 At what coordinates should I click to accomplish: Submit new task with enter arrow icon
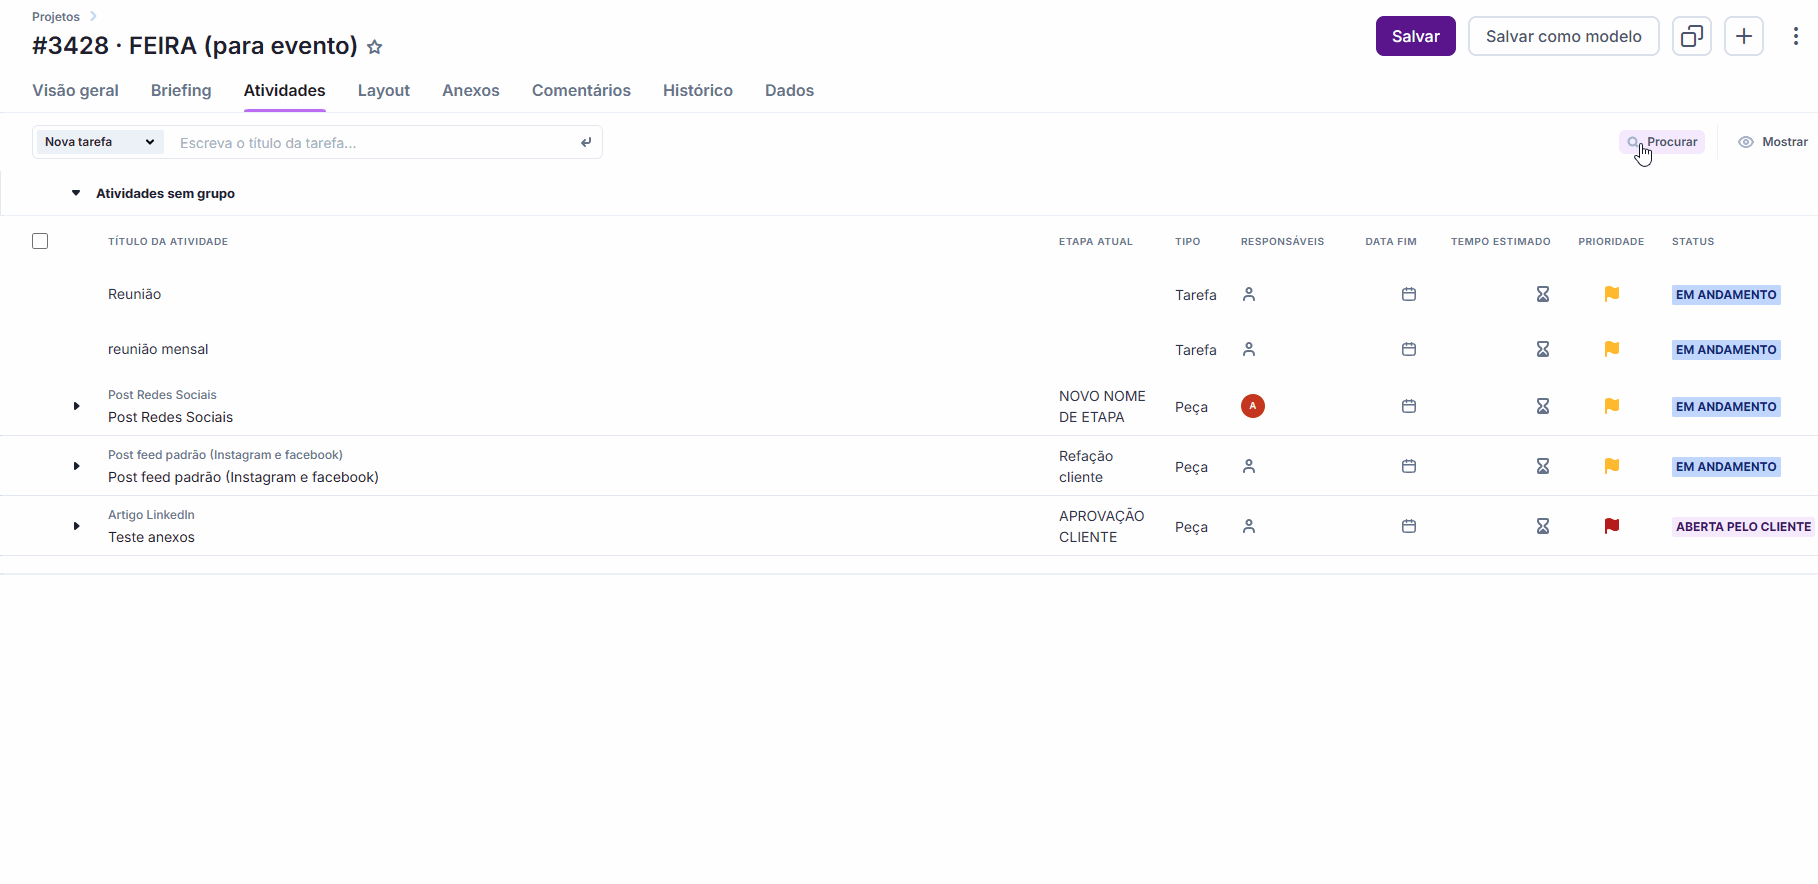586,142
